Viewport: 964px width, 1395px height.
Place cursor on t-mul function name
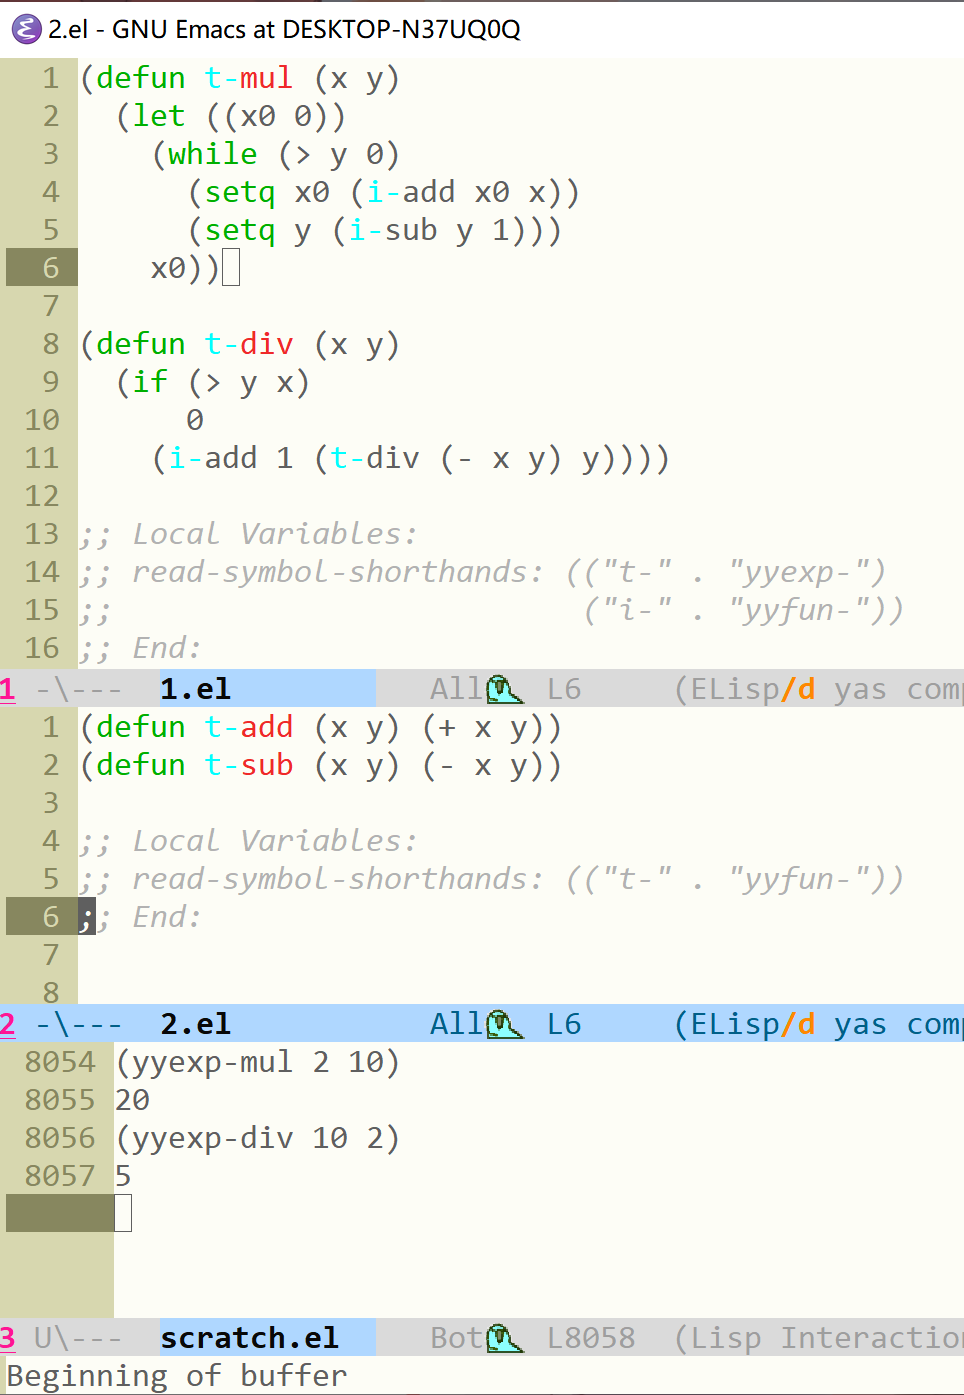249,78
